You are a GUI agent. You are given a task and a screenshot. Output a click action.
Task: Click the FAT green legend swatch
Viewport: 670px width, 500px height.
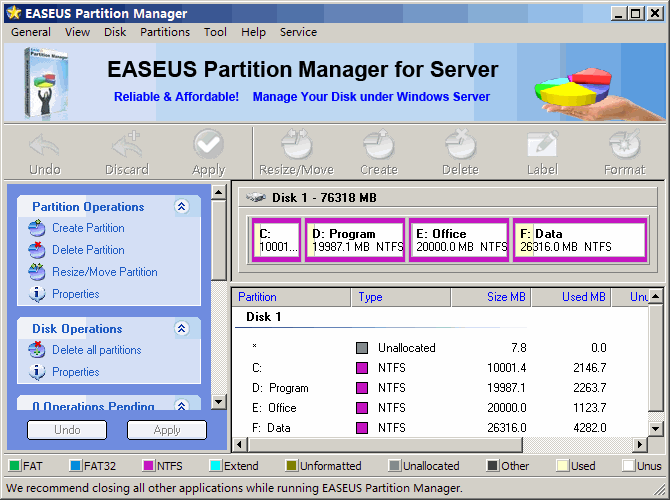[15, 465]
